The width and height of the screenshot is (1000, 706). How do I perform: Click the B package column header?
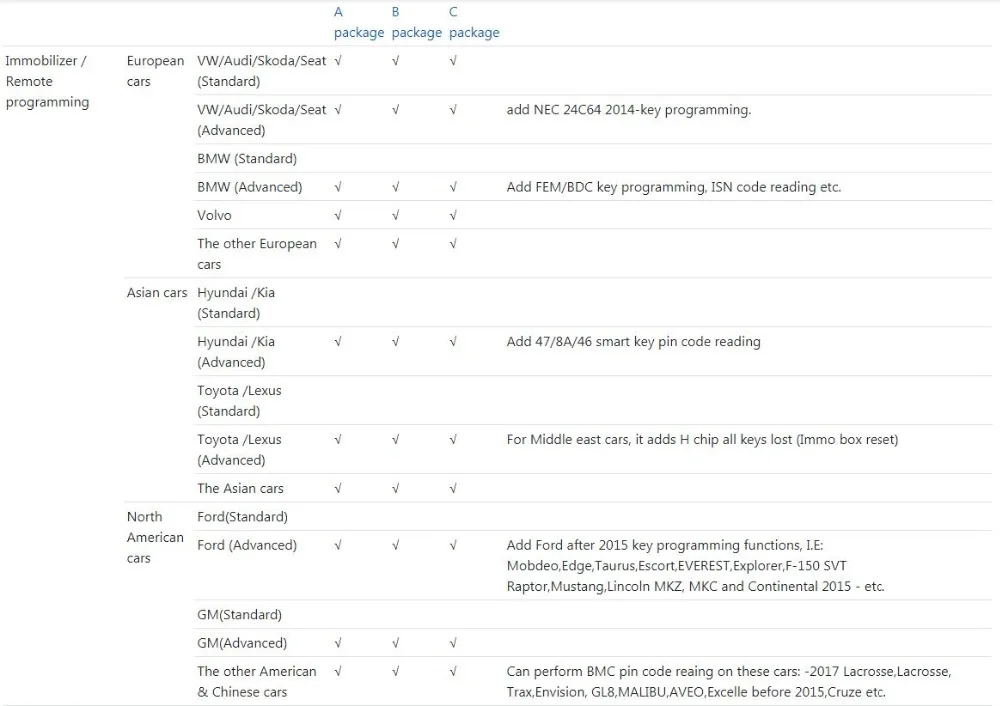416,22
